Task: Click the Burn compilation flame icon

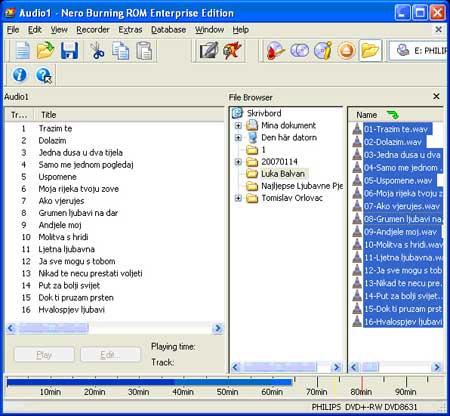Action: point(232,51)
